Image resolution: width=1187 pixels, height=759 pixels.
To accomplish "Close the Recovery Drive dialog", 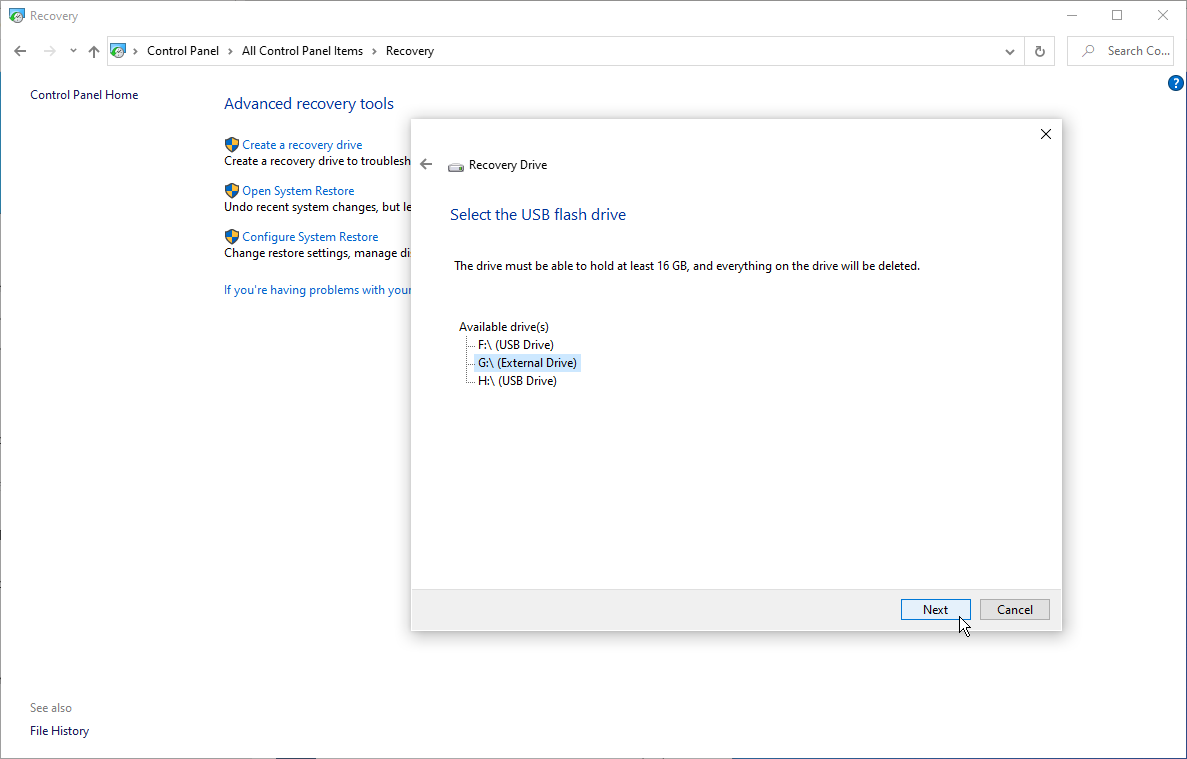I will click(x=1045, y=134).
